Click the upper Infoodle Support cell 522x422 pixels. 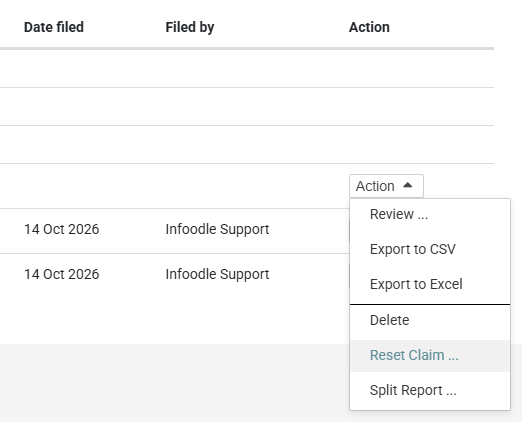pos(217,229)
